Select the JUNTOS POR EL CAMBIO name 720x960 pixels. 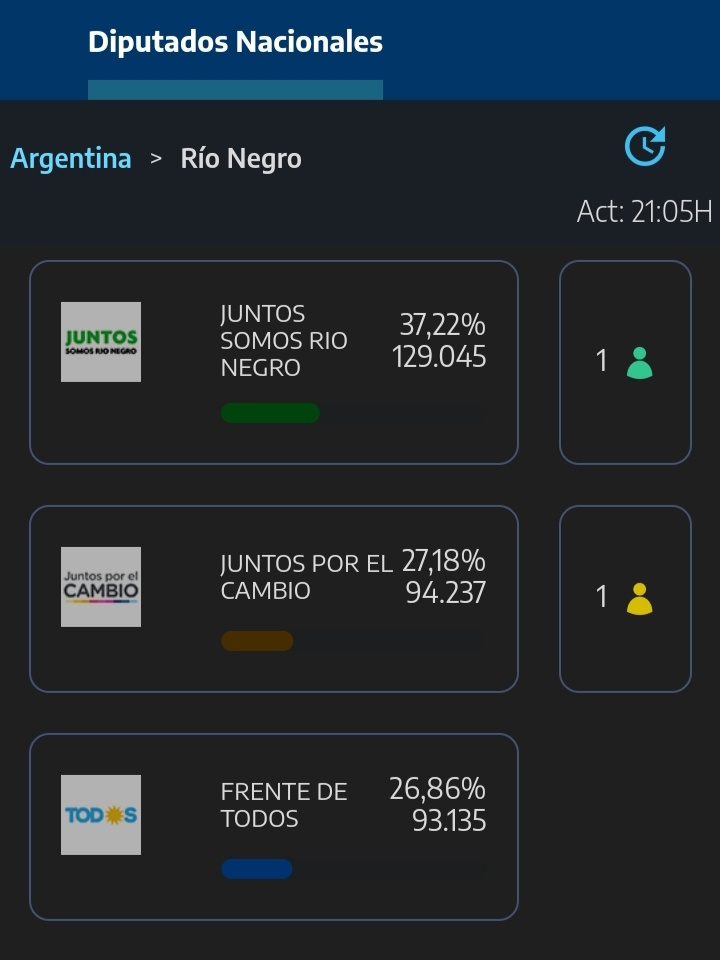306,577
